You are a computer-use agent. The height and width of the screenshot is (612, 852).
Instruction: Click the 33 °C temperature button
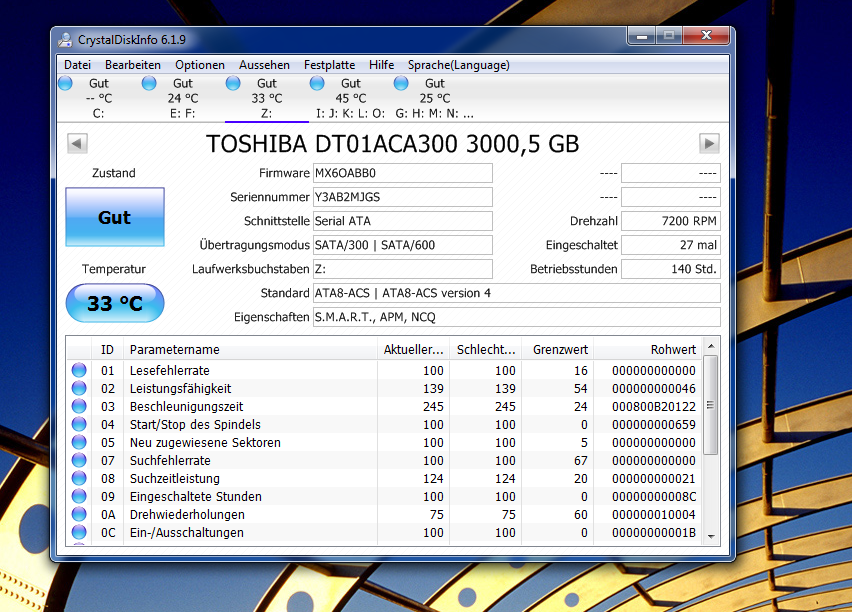coord(115,303)
